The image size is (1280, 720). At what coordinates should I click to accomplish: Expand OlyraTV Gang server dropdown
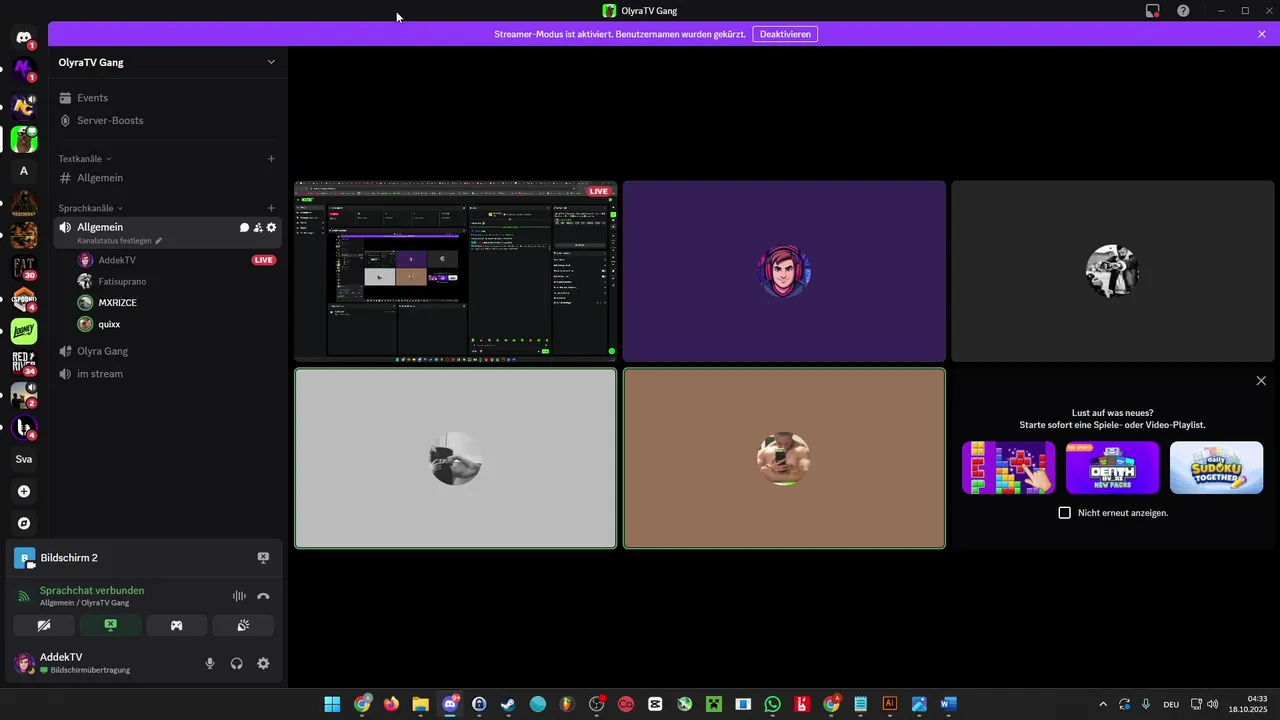pos(271,62)
